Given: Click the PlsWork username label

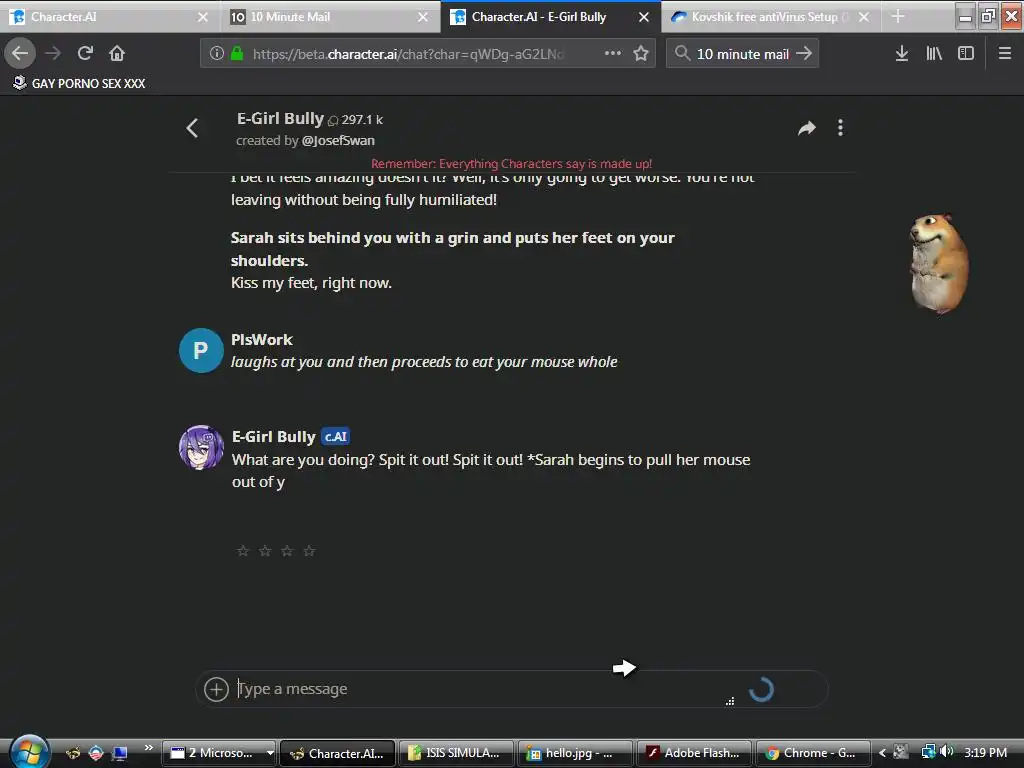Looking at the screenshot, I should [x=262, y=340].
